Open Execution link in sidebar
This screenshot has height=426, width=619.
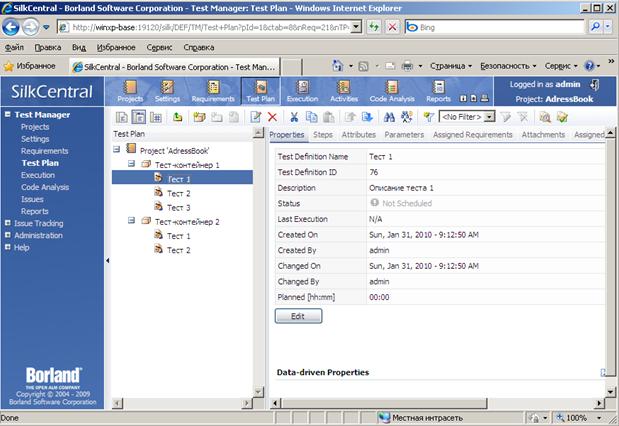tap(38, 175)
